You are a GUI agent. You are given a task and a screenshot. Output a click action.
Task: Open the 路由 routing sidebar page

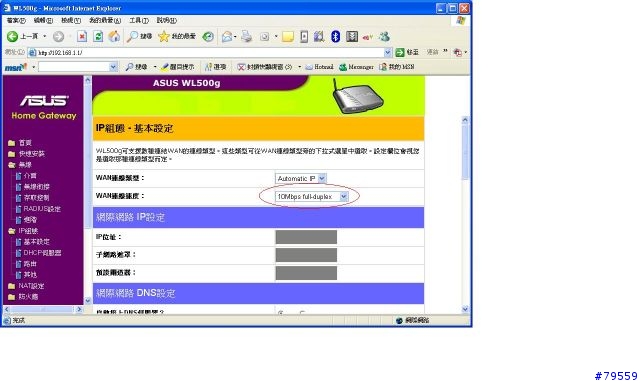[x=26, y=264]
